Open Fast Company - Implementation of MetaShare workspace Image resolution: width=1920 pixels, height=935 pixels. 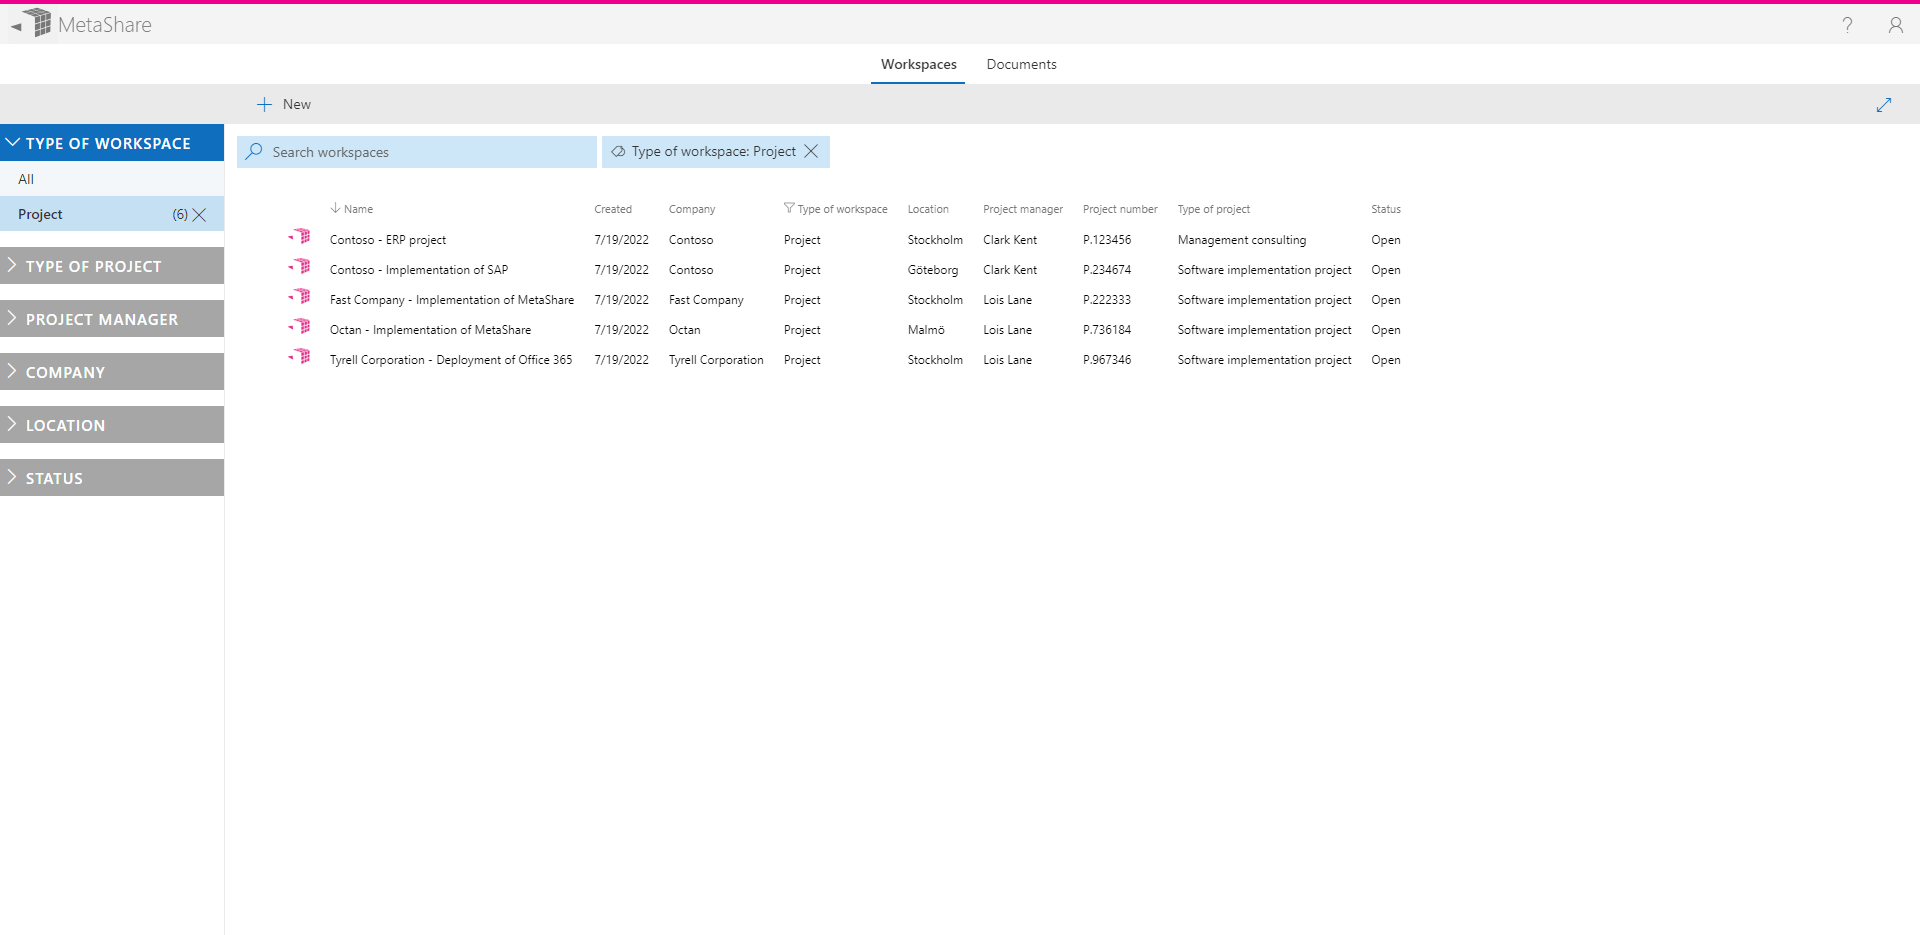pyautogui.click(x=452, y=299)
